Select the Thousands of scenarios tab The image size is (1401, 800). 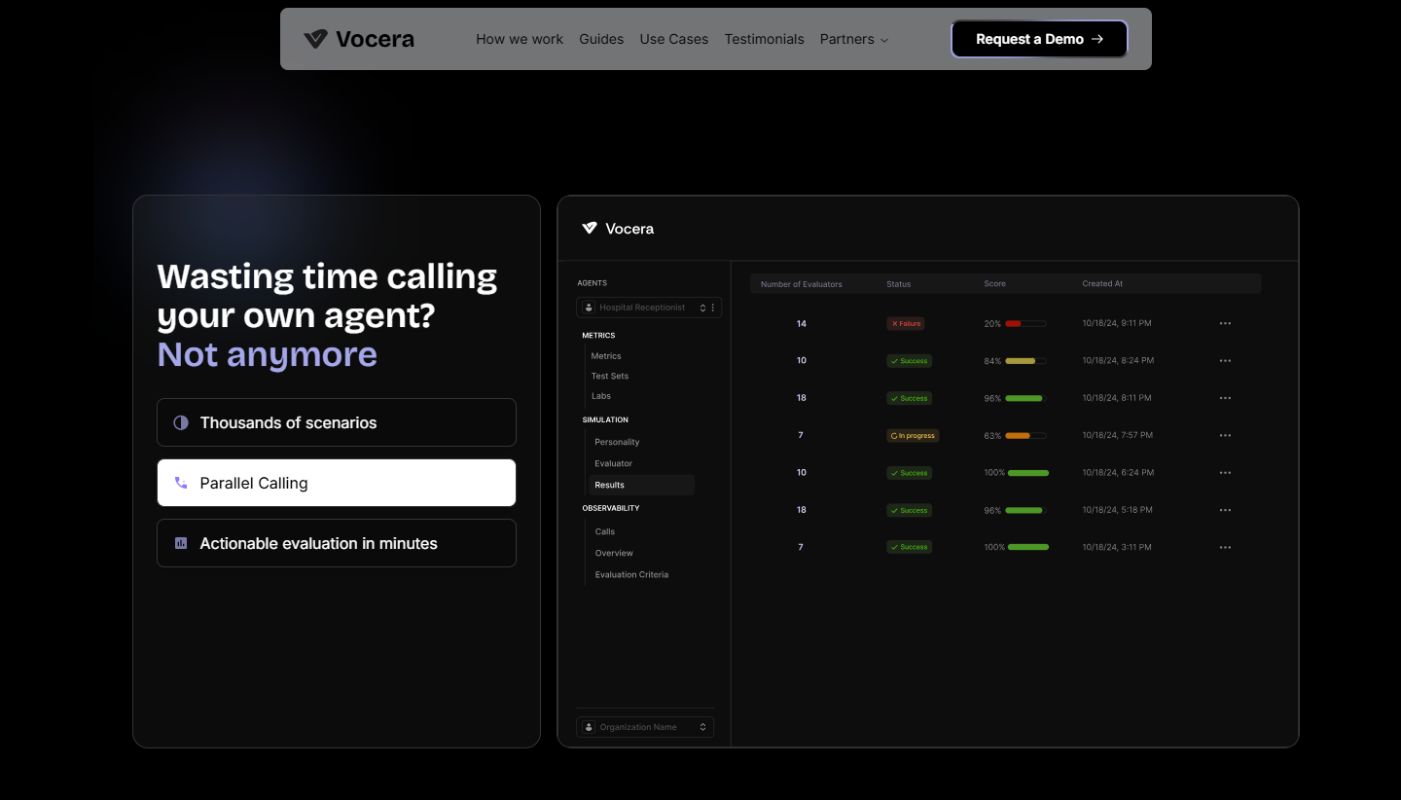point(336,423)
